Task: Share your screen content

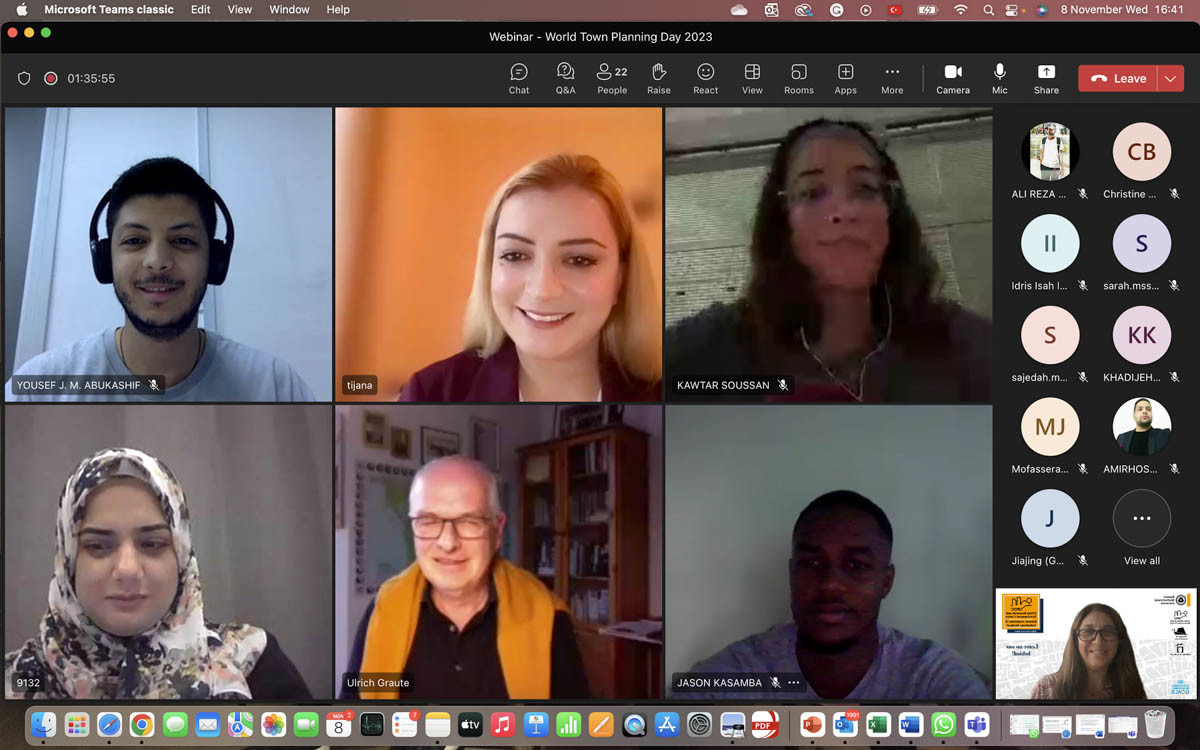Action: (1046, 78)
